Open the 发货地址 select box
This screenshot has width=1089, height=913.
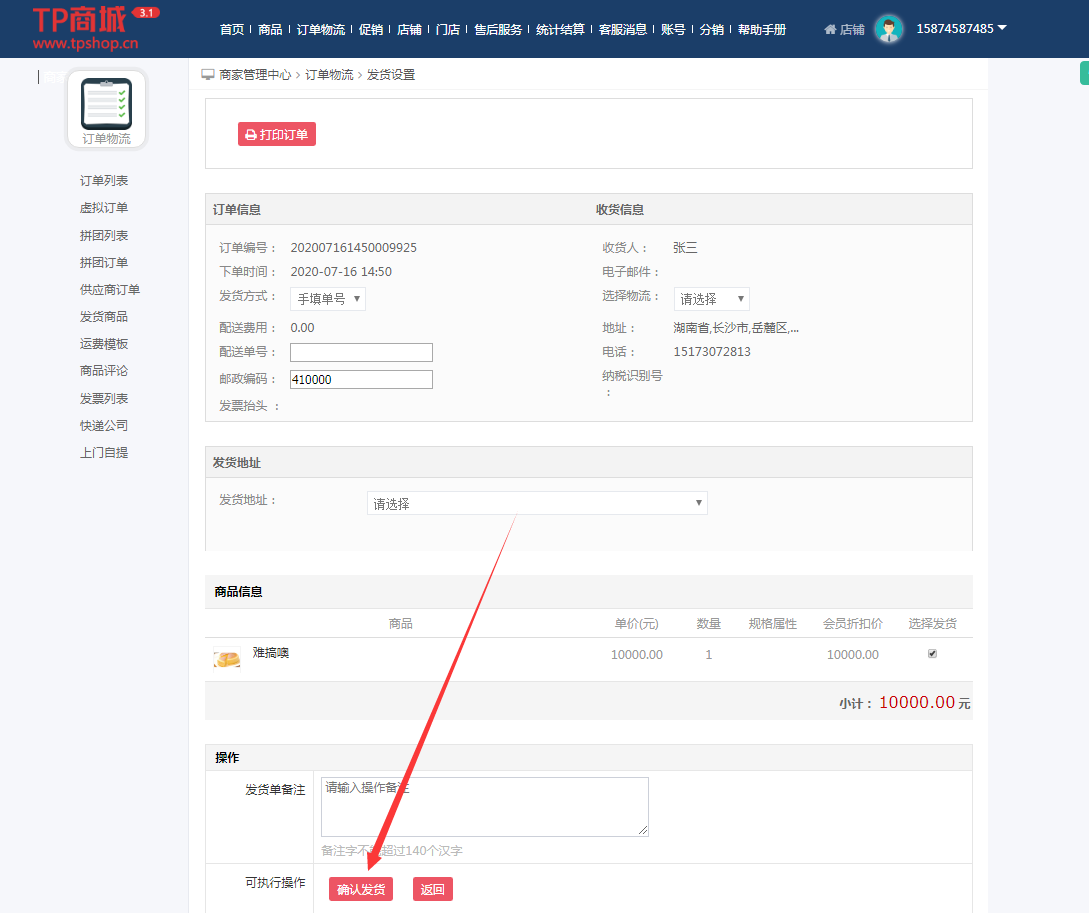(x=537, y=504)
